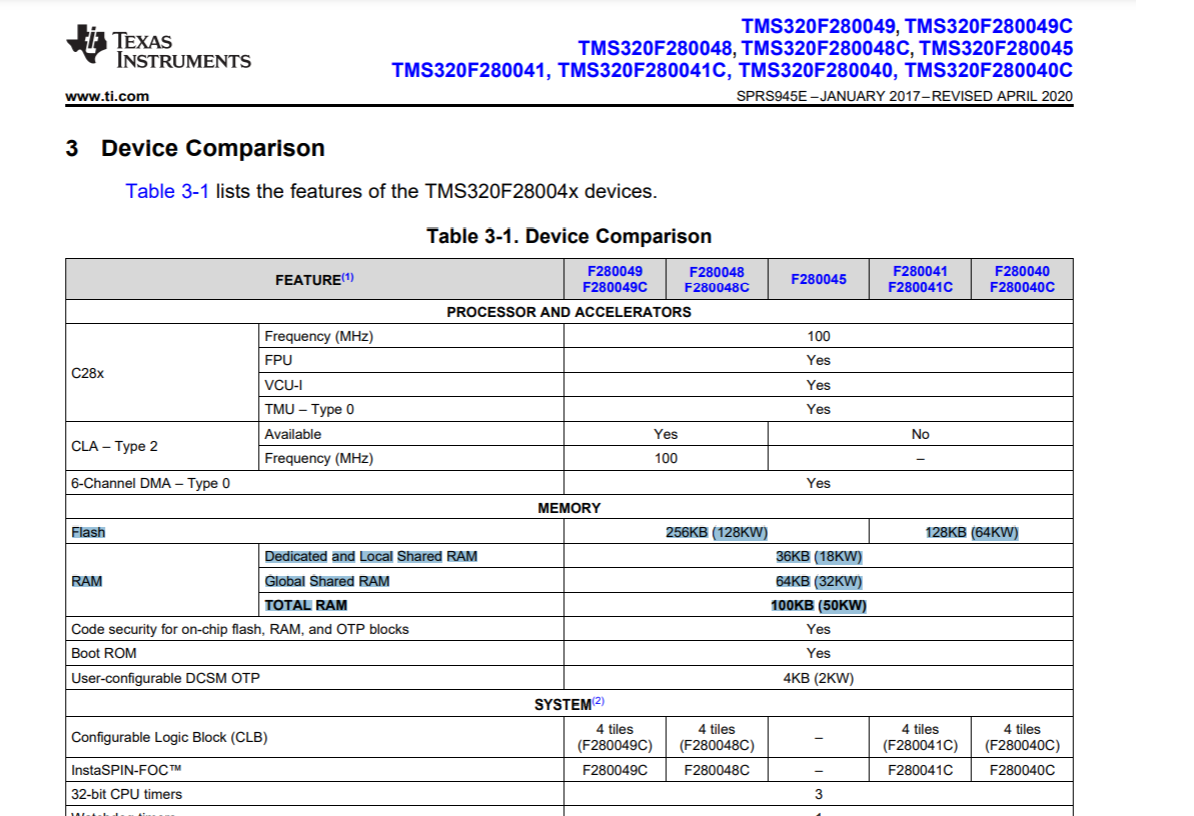Follow the Table 3-1 cross-reference link
This screenshot has width=1194, height=816.
167,191
